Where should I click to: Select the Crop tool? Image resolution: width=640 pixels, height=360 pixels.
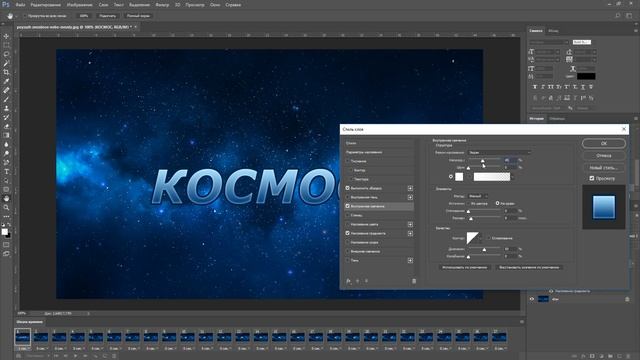click(6, 72)
